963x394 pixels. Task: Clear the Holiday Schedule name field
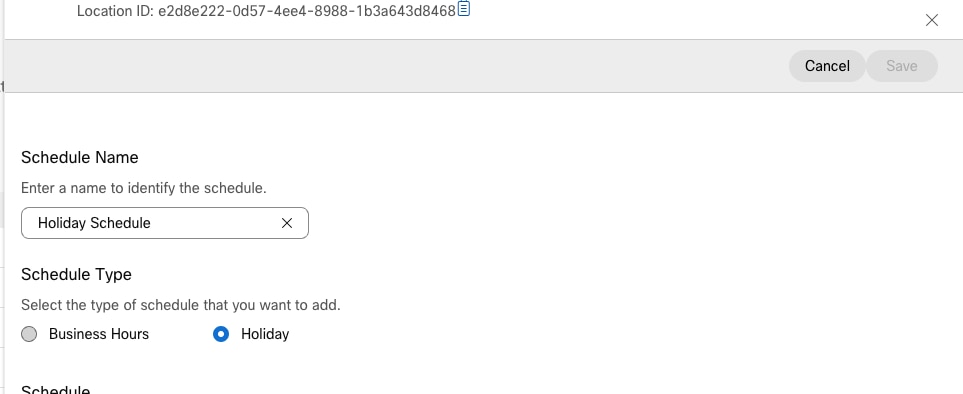click(x=287, y=223)
